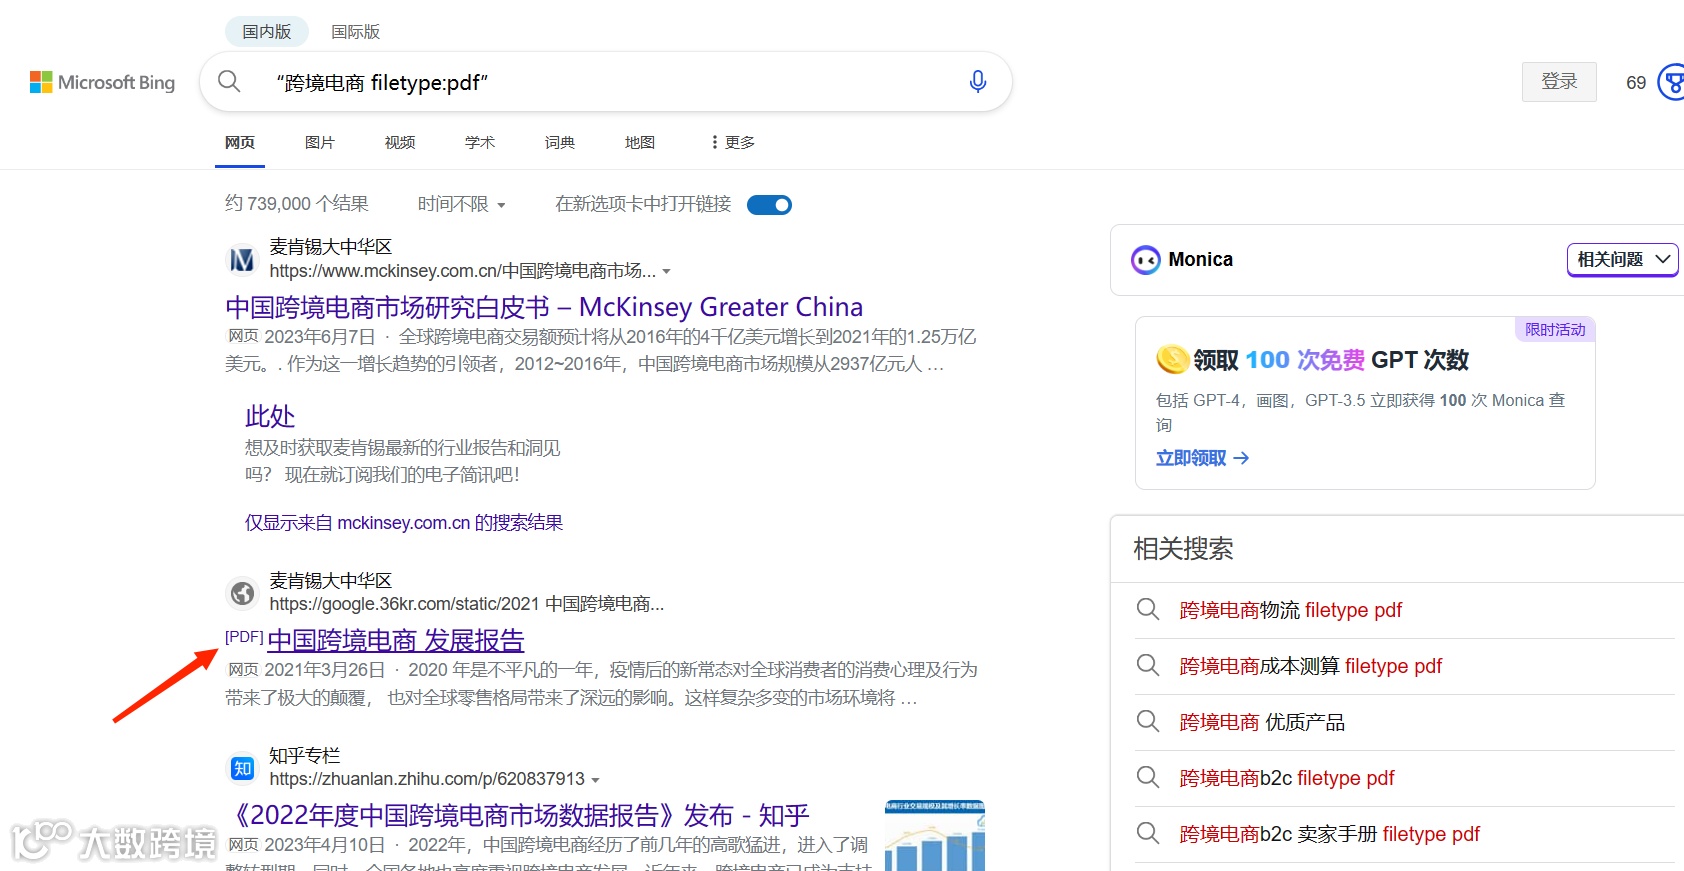Open 中国跨境电商市场研究白皮书 McKinsey result
This screenshot has height=871, width=1684.
tap(544, 307)
